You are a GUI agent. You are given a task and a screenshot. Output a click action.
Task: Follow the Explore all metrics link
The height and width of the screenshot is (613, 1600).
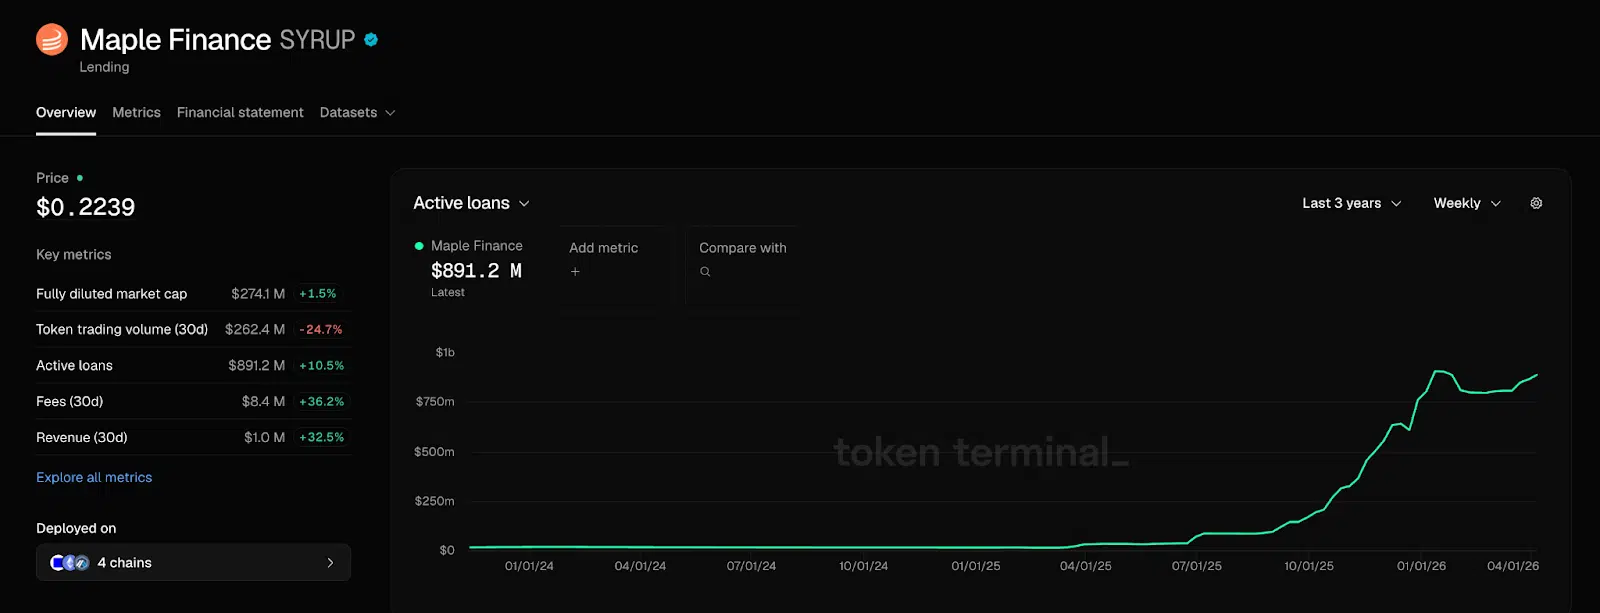pyautogui.click(x=94, y=478)
